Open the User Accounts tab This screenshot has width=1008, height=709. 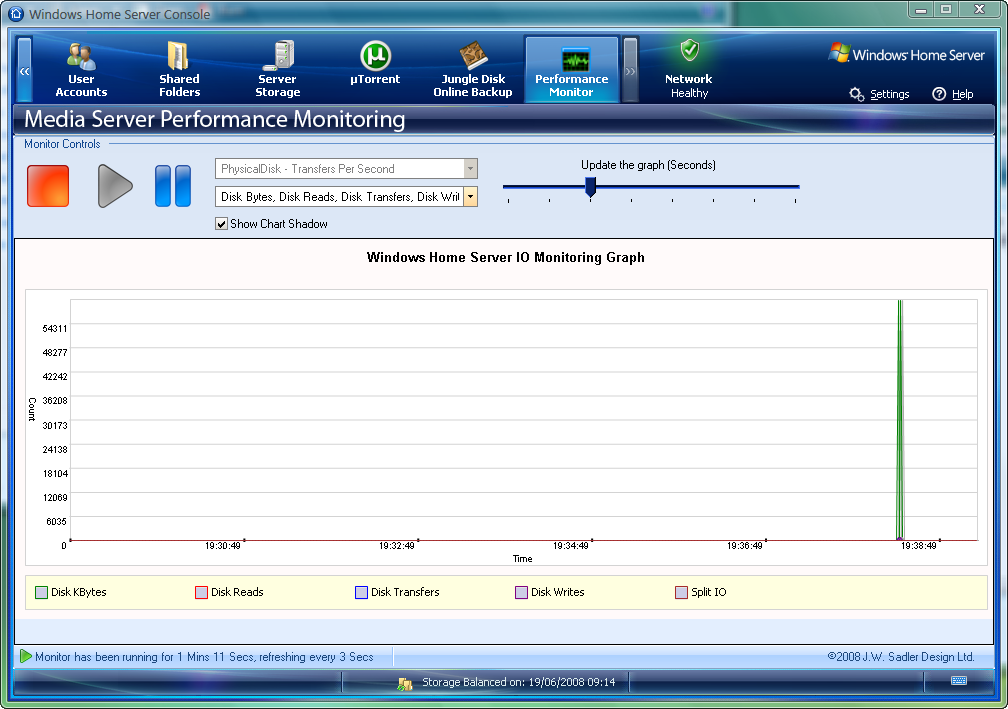(81, 69)
